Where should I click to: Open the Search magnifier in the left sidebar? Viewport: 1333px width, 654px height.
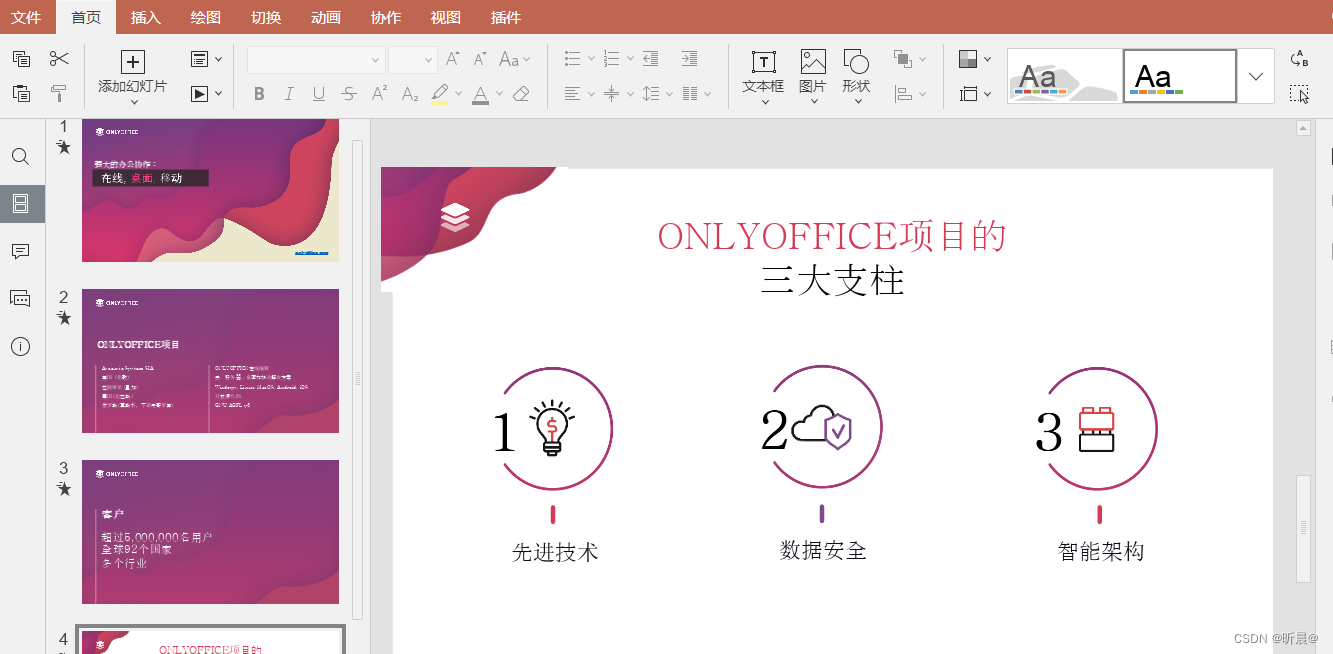tap(20, 157)
